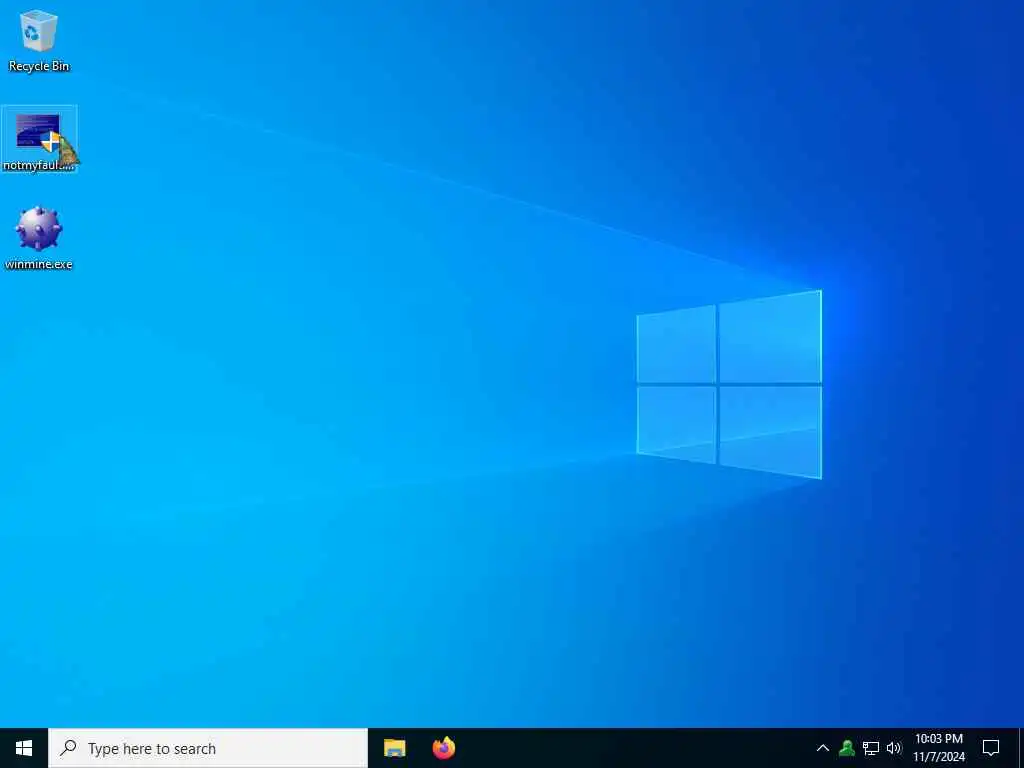1024x768 pixels.
Task: Open the Action Center notifications icon
Action: 991,748
